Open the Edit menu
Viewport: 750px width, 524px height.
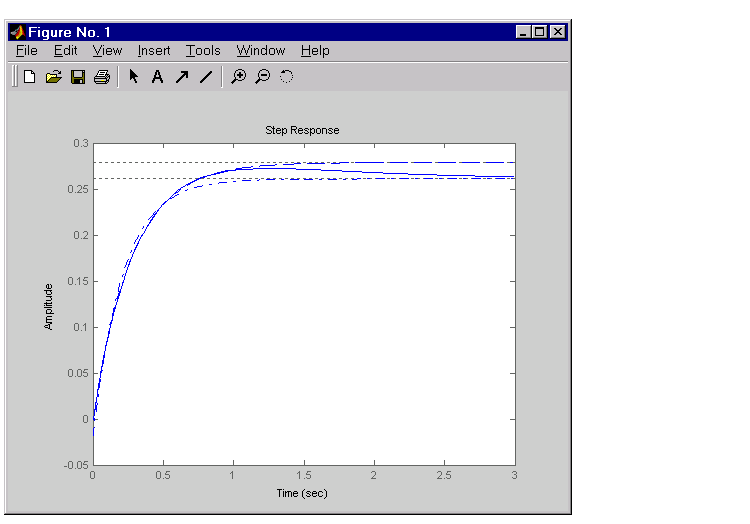(66, 51)
